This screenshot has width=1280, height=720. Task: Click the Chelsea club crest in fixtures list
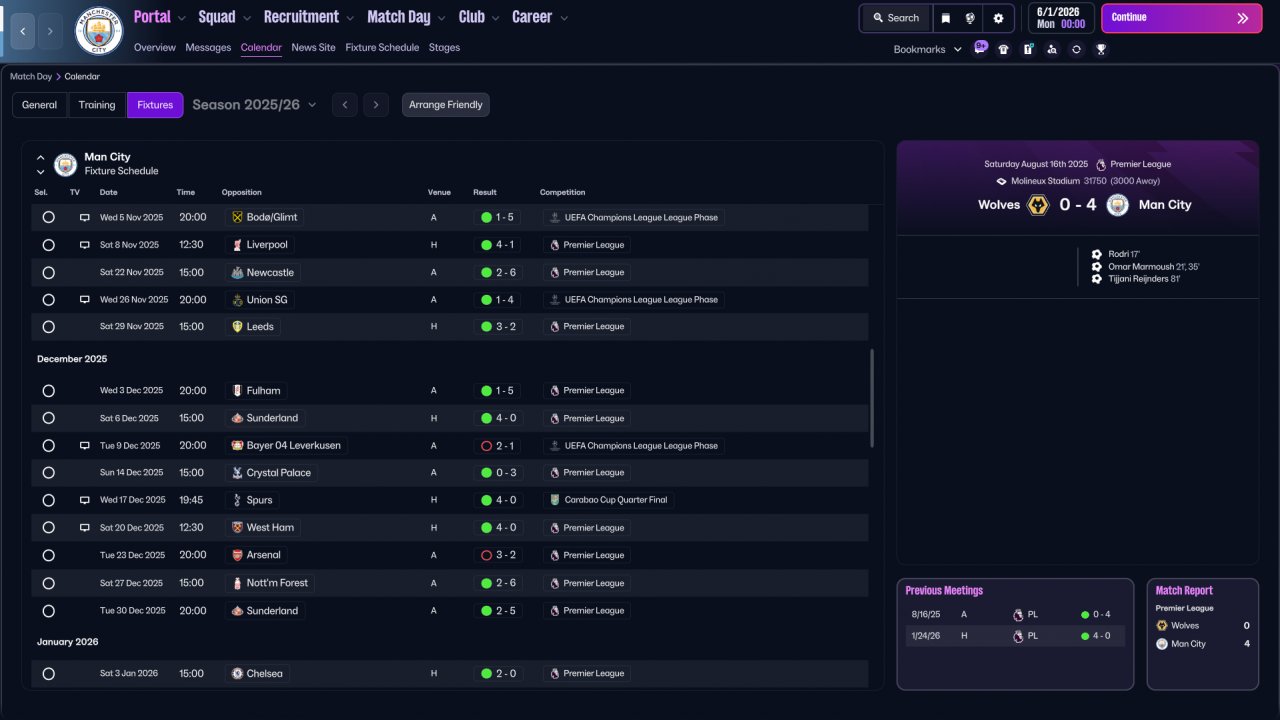[x=237, y=674]
